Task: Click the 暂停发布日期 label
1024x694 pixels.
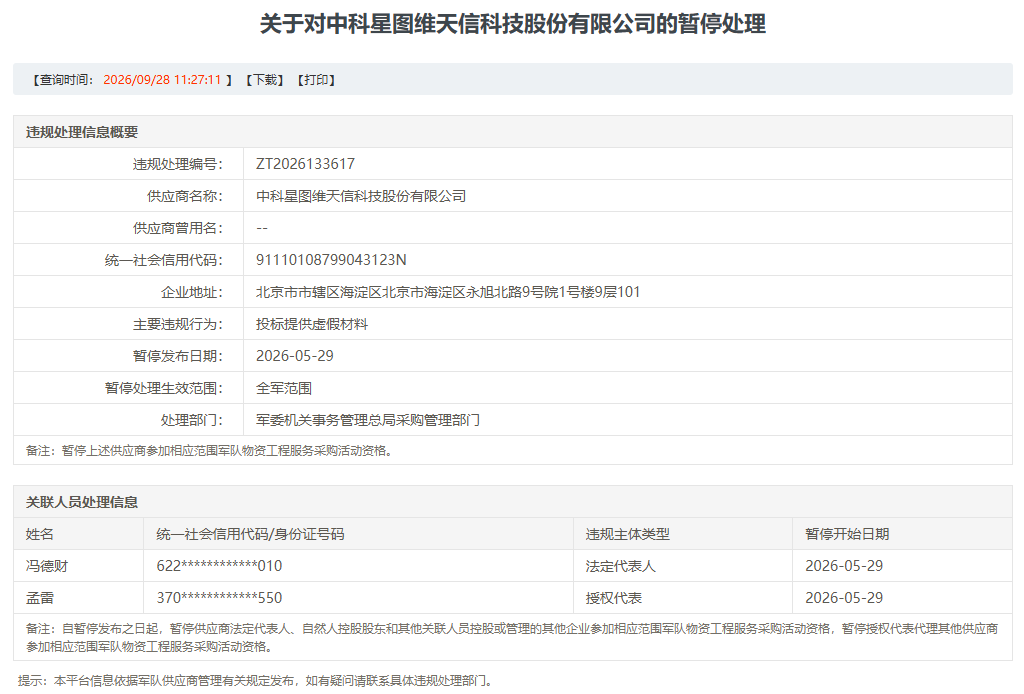Action: (x=178, y=356)
